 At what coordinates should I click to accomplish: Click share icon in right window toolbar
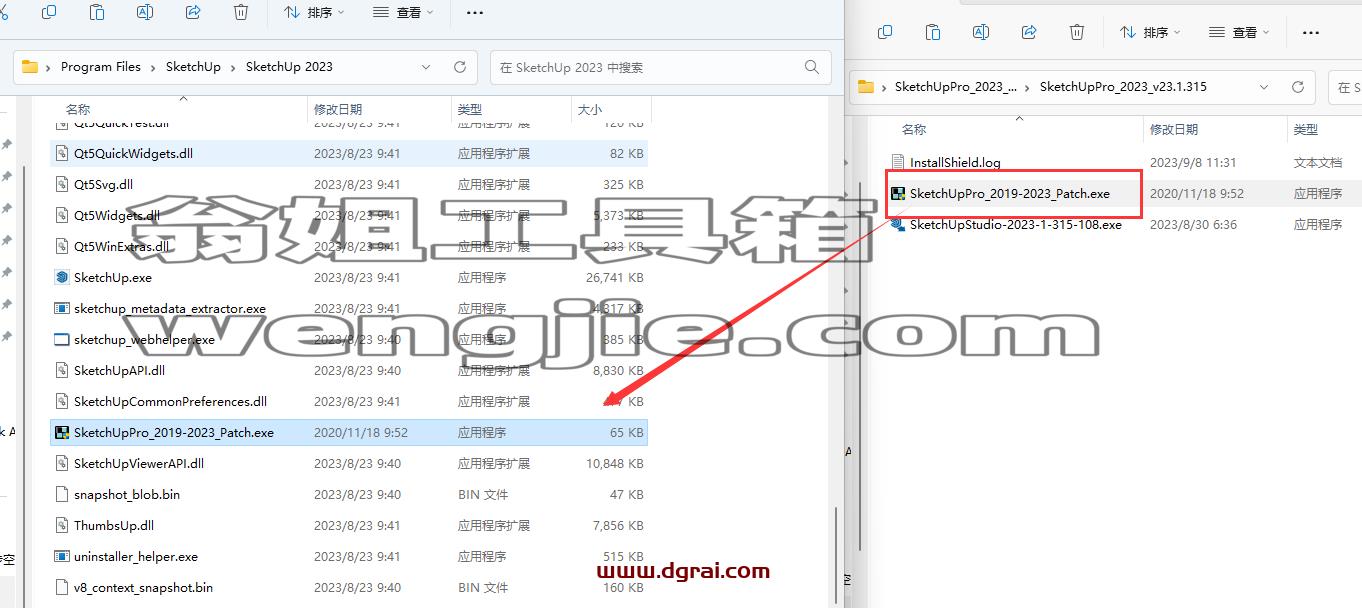(1029, 32)
